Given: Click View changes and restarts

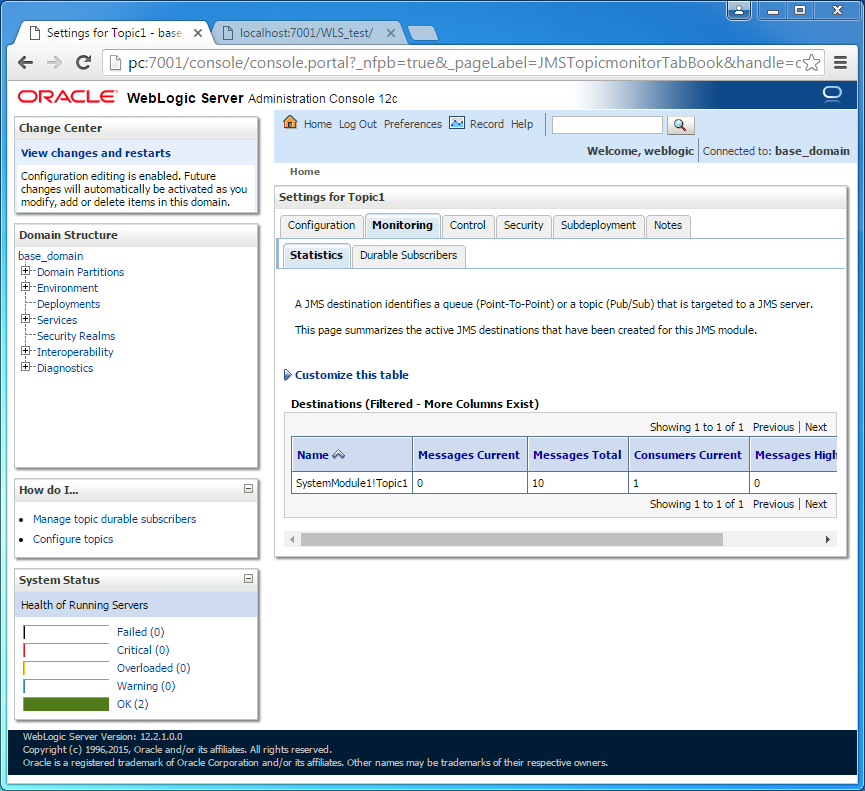Looking at the screenshot, I should tap(96, 153).
